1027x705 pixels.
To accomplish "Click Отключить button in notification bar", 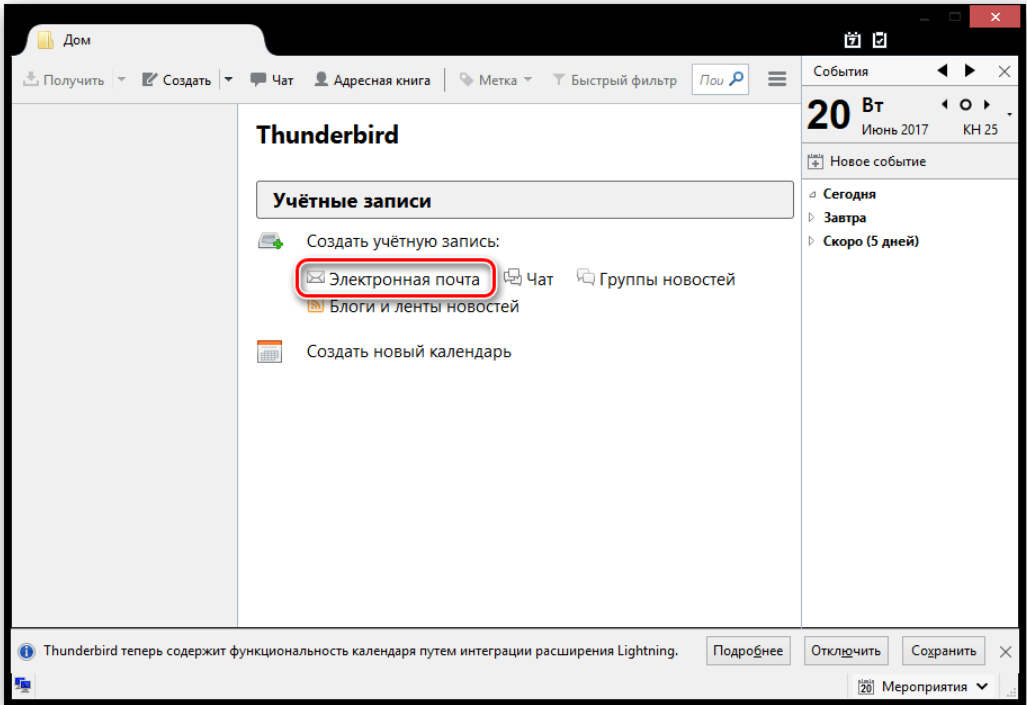I will click(x=845, y=651).
